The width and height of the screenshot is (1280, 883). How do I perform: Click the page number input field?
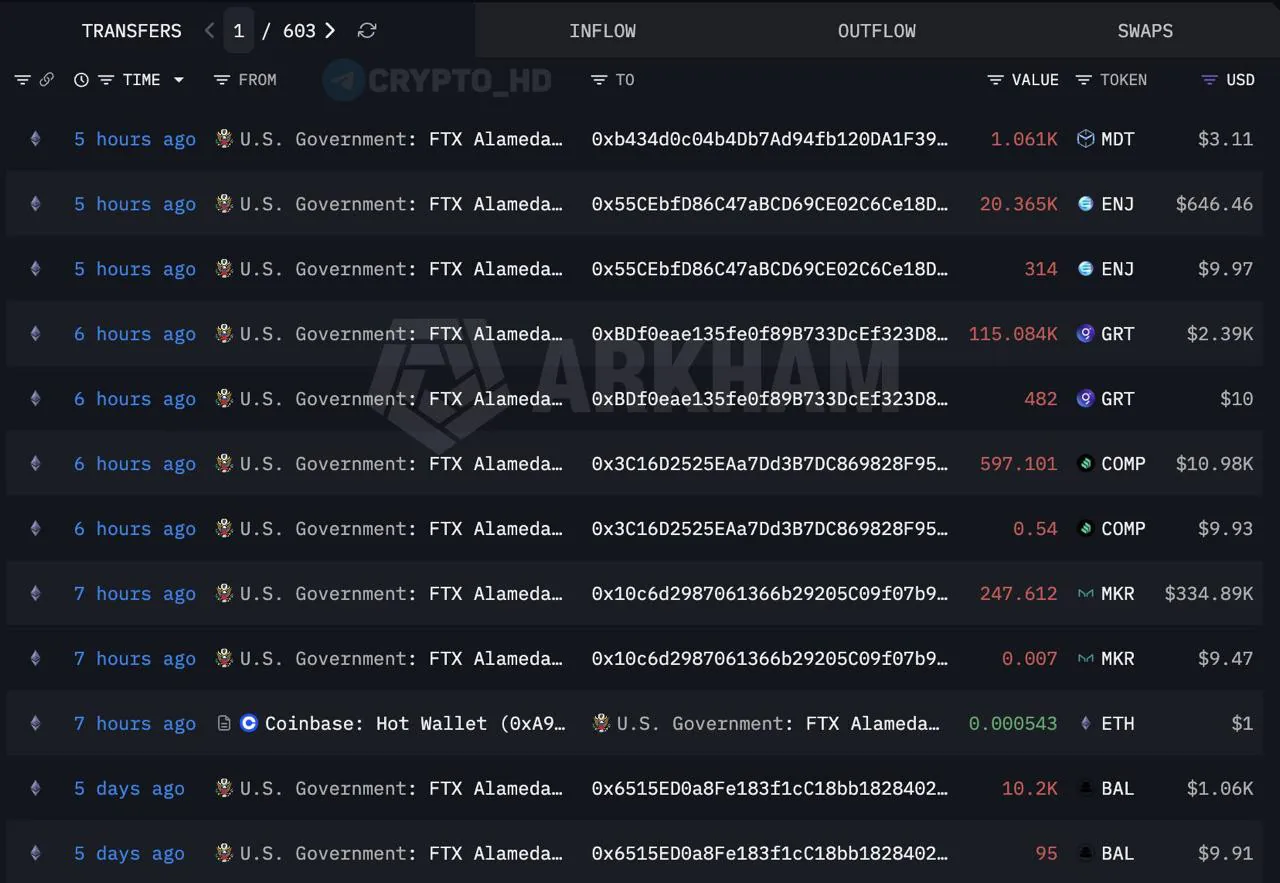tap(238, 31)
